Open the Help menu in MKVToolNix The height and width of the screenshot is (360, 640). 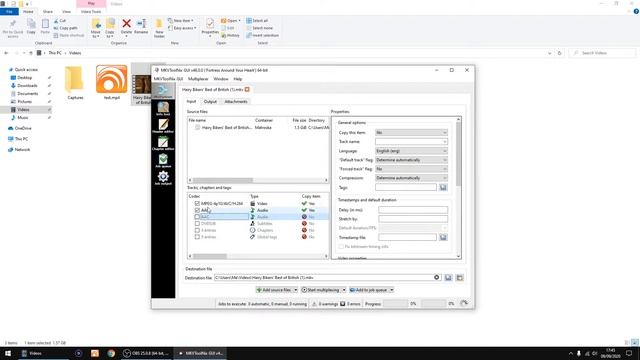point(238,79)
